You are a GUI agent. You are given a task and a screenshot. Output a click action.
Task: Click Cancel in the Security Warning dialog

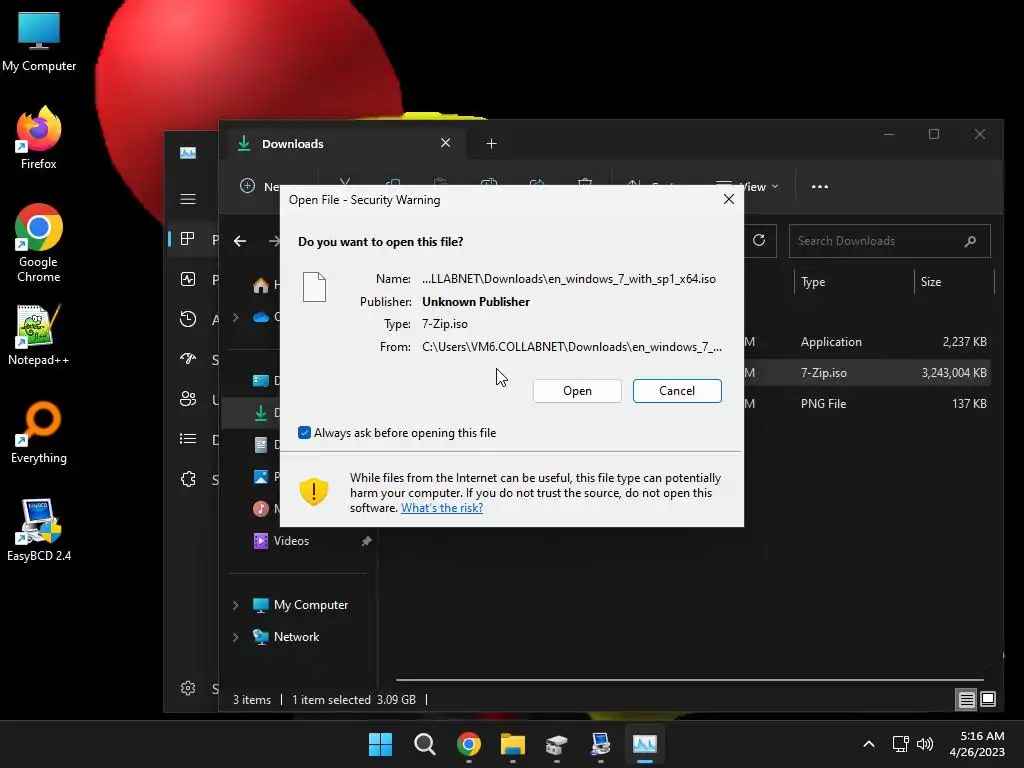pos(677,391)
